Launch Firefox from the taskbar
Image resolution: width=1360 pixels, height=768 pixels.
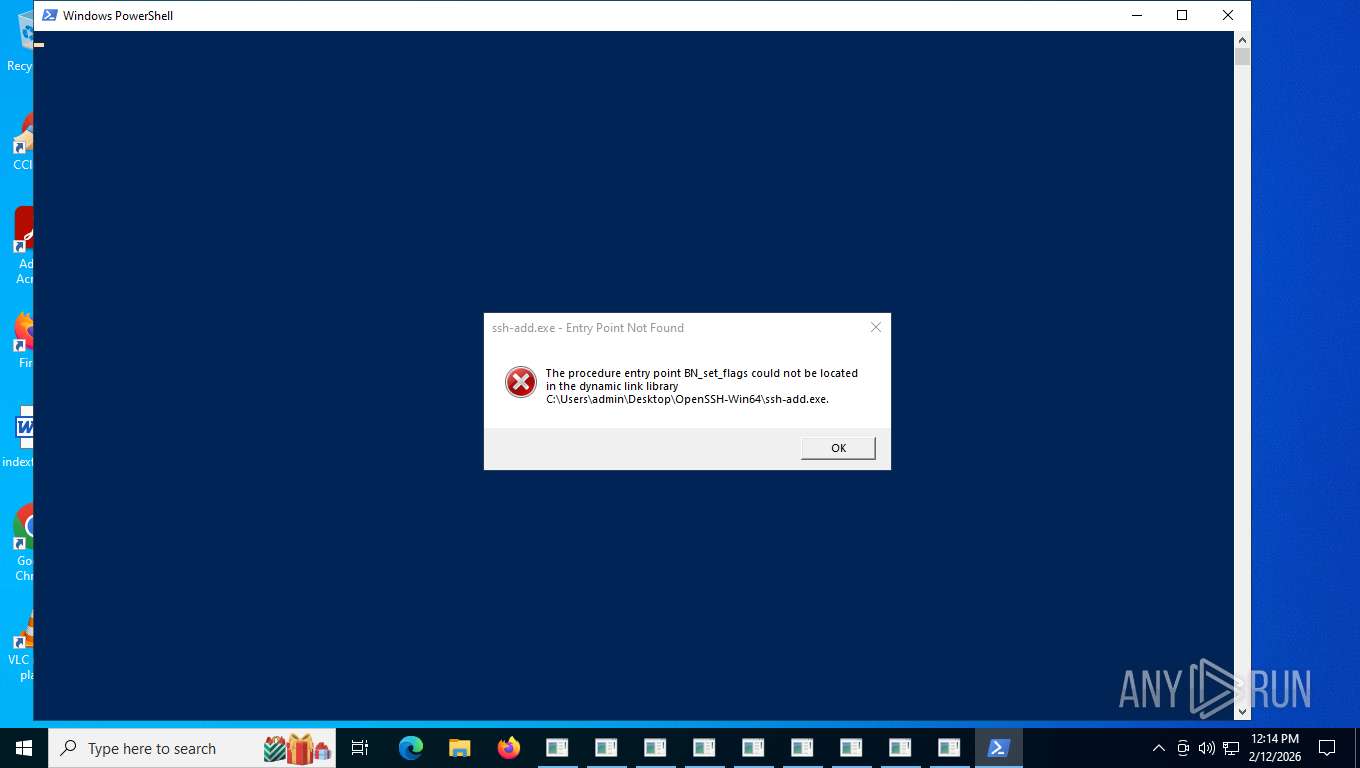[509, 748]
